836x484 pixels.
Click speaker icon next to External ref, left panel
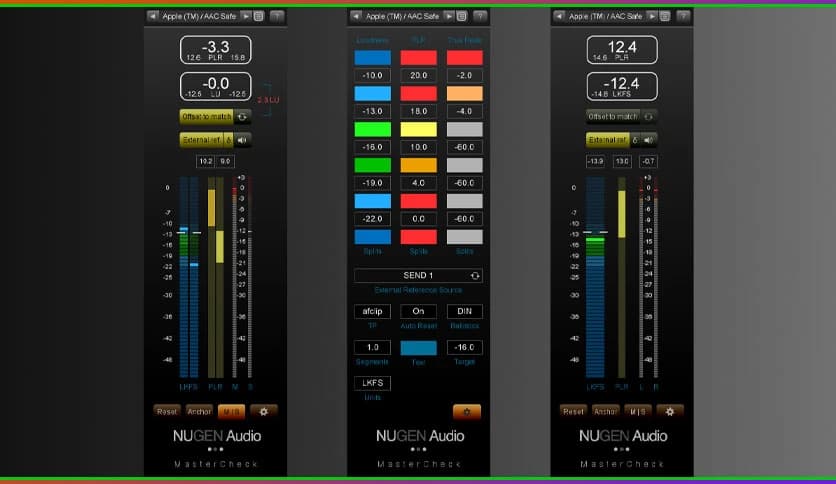coord(242,140)
